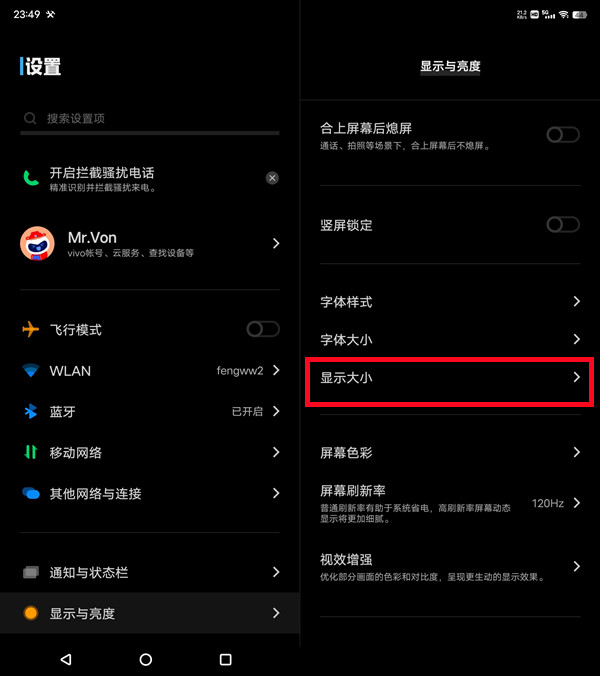Dismiss the 开启拦截骚扰电话 suggestion
Image resolution: width=600 pixels, height=676 pixels.
pyautogui.click(x=272, y=178)
